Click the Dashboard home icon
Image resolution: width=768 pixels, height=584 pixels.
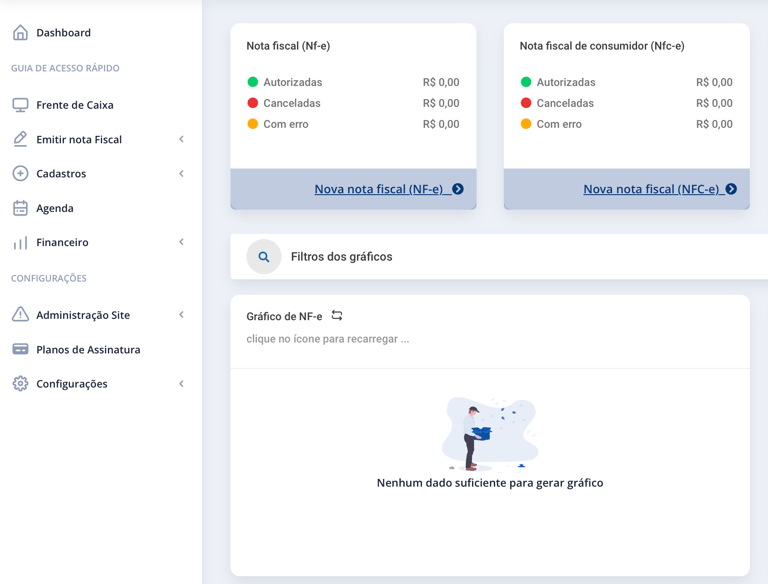[x=20, y=32]
